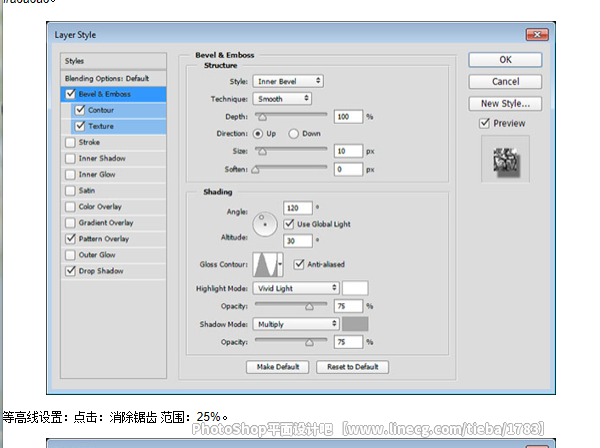Open the Texture settings label
The width and height of the screenshot is (600, 448).
point(101,126)
